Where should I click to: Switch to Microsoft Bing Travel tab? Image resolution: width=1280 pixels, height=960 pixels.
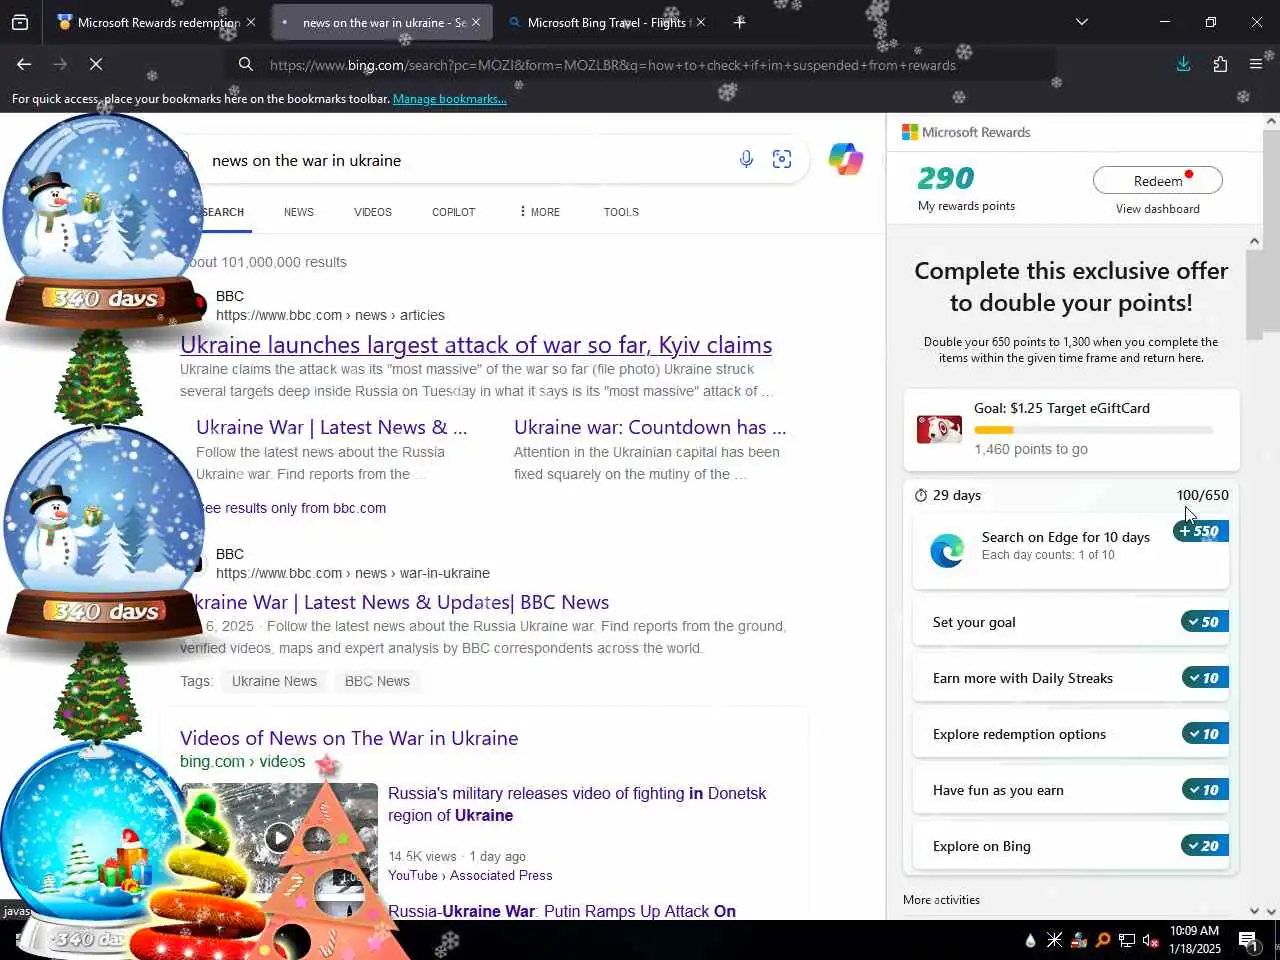(x=605, y=22)
